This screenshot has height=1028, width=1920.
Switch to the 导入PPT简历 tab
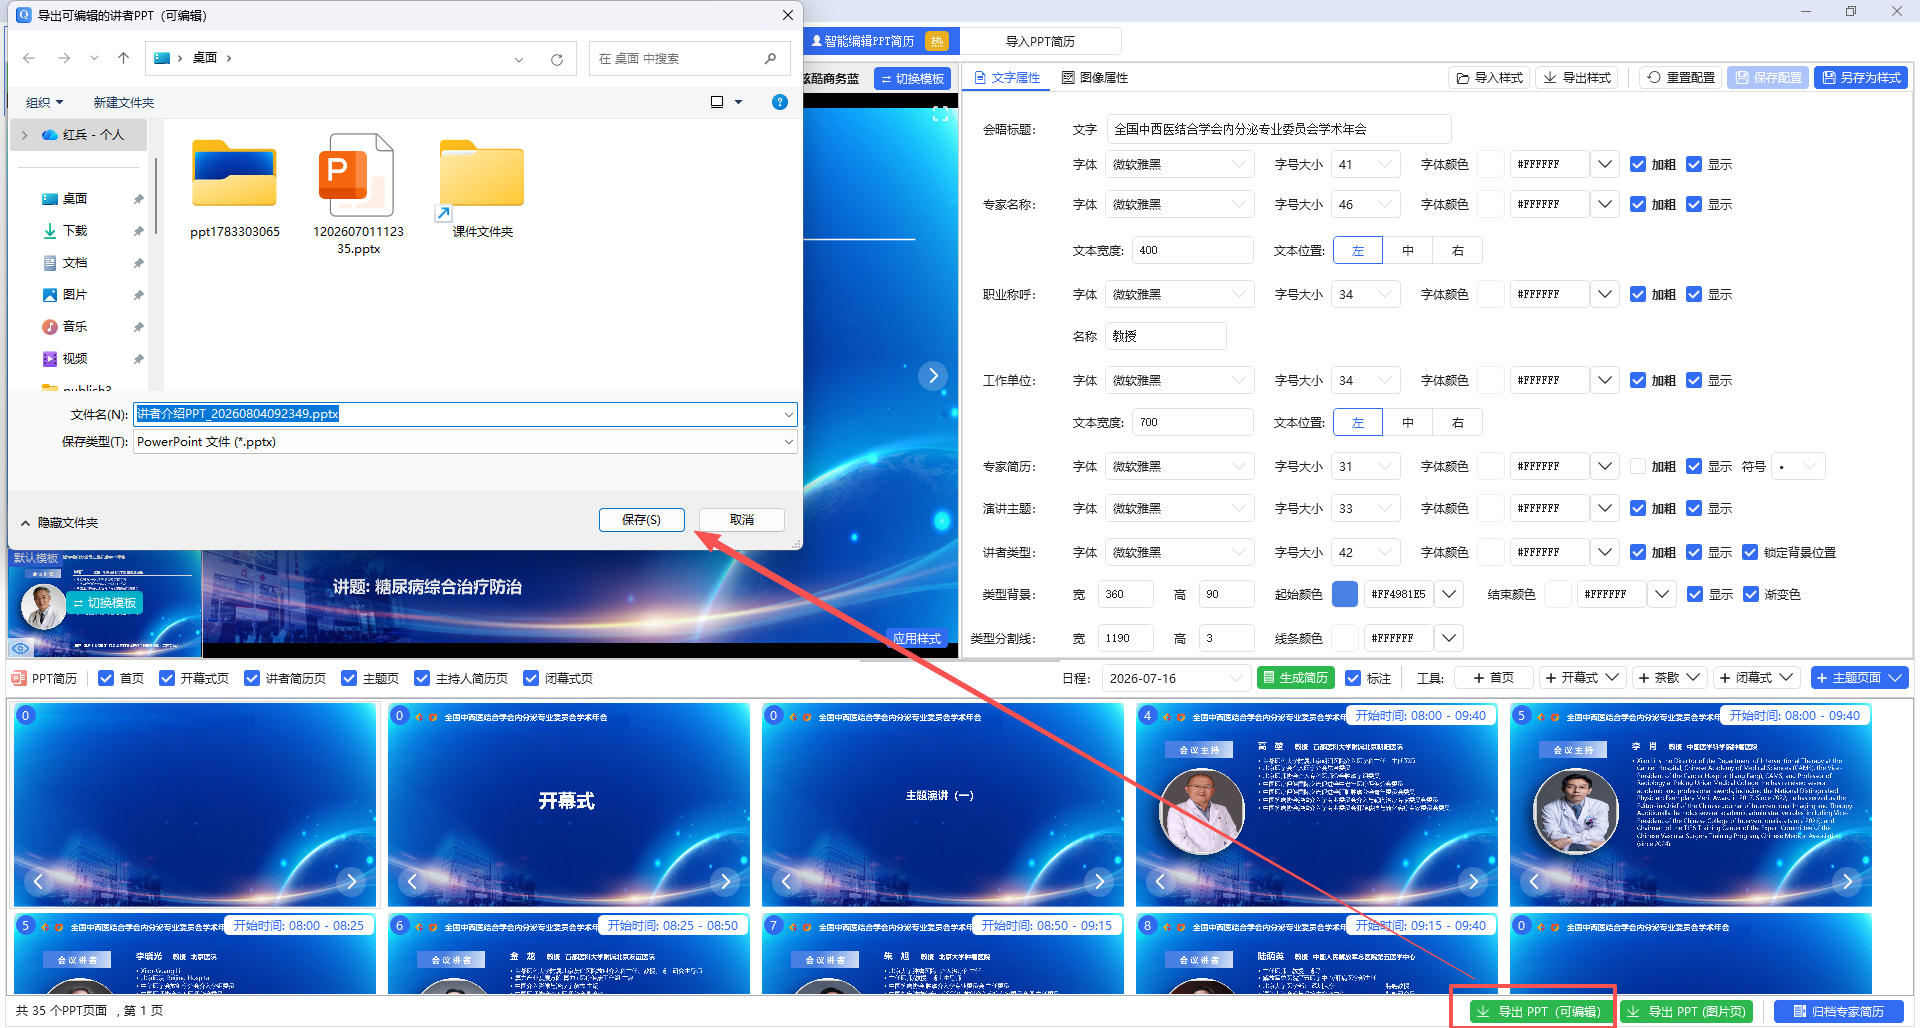pyautogui.click(x=1040, y=41)
